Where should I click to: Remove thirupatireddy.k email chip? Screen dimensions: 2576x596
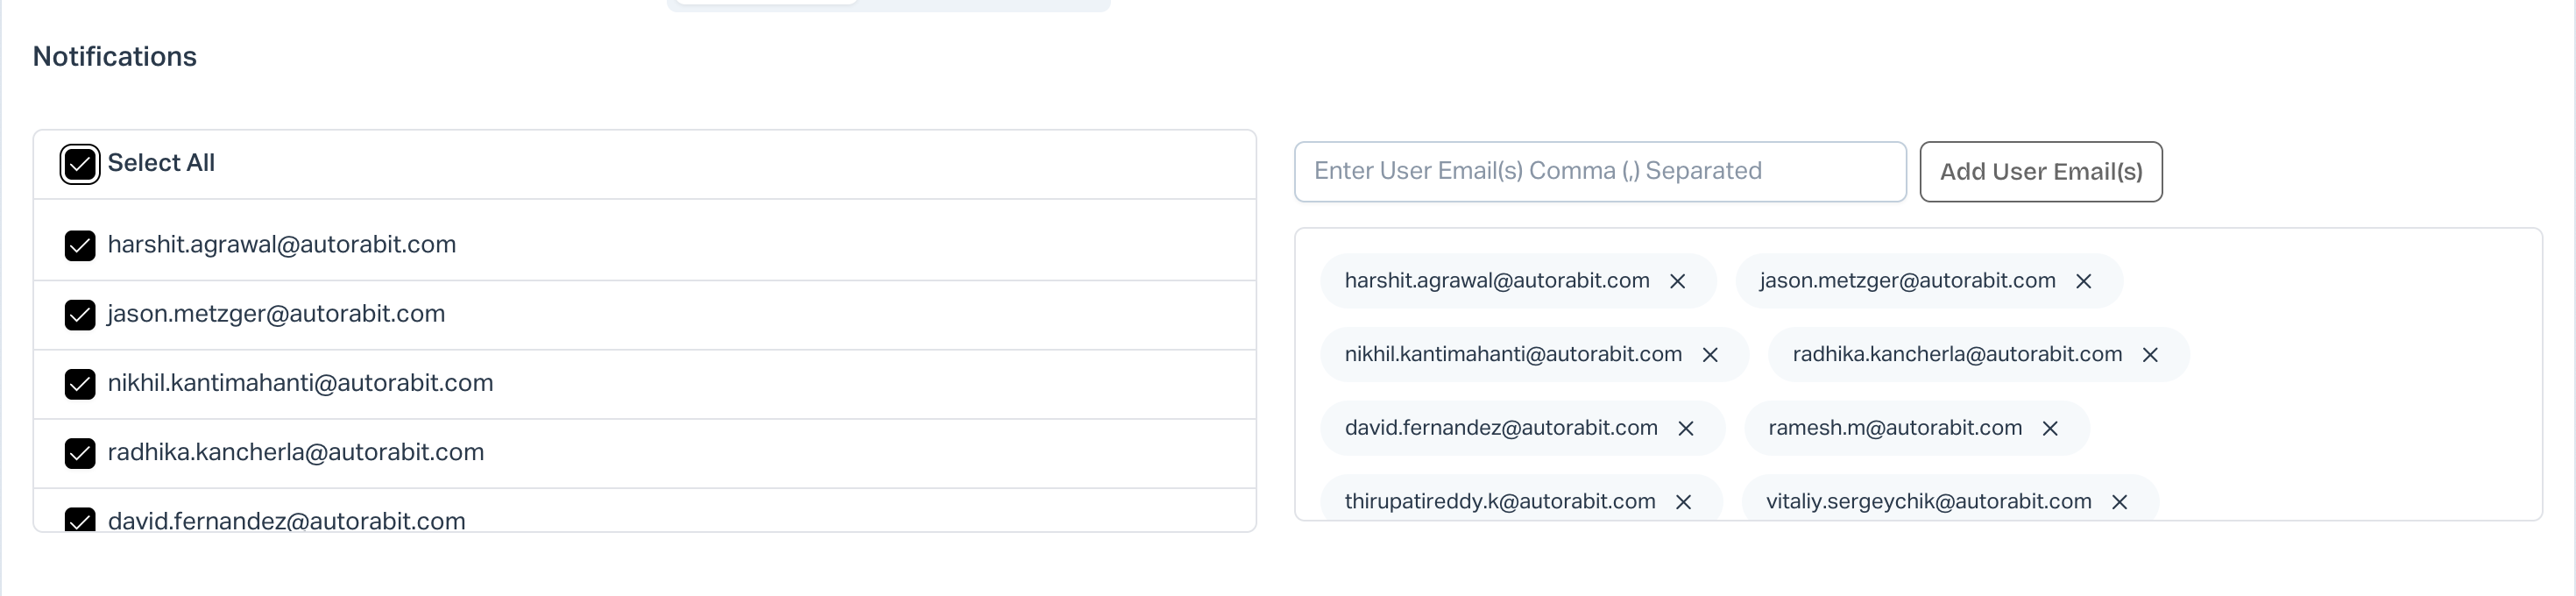[1684, 502]
